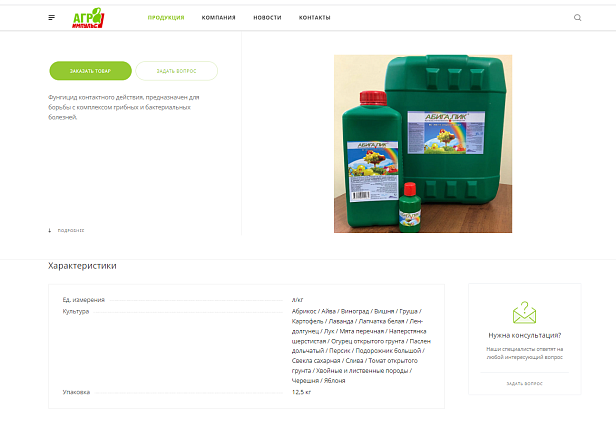
Task: Click the Agro Impulse logo
Action: 88,18
